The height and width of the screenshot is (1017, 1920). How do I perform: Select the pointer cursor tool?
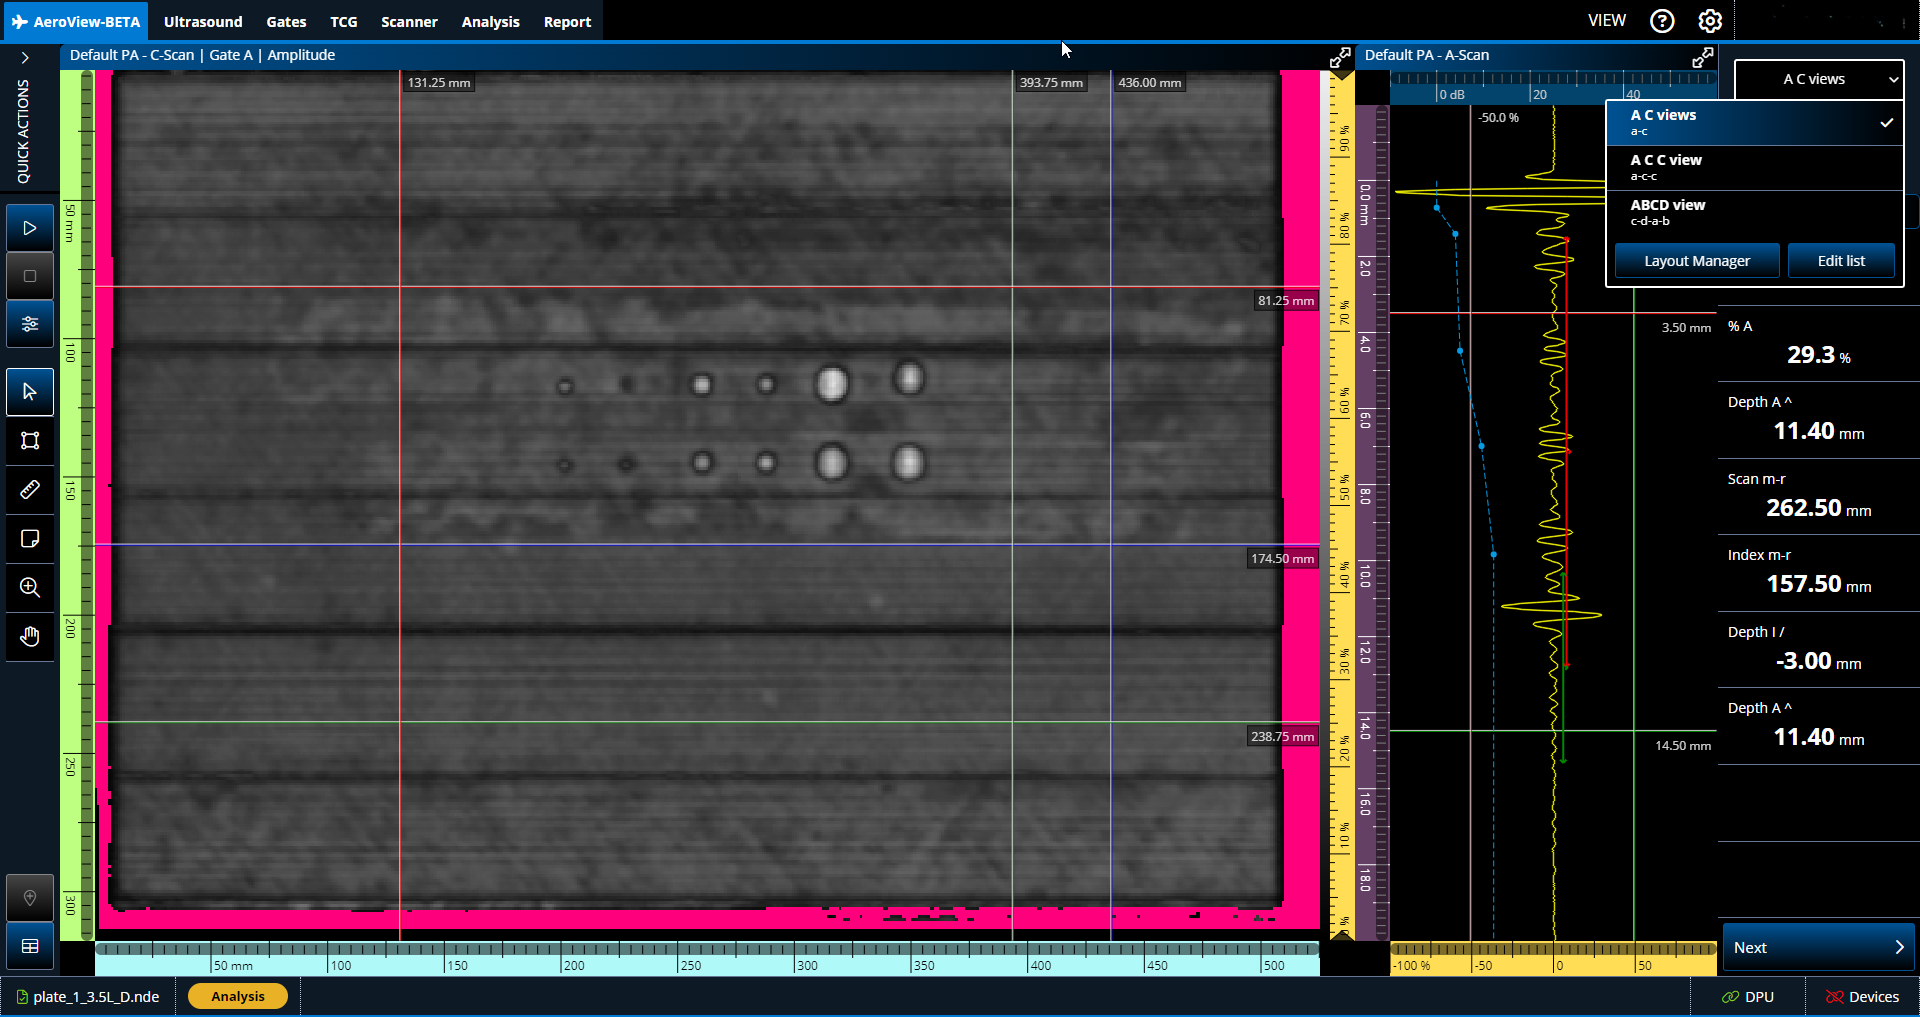(30, 392)
